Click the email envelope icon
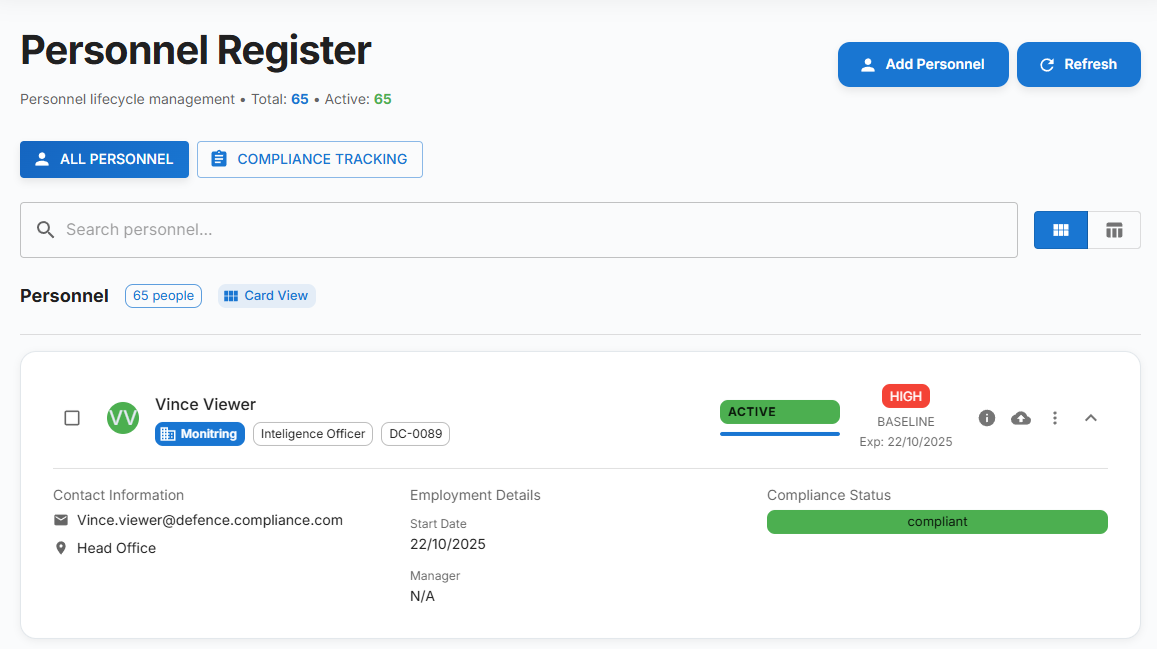1157x649 pixels. [61, 520]
